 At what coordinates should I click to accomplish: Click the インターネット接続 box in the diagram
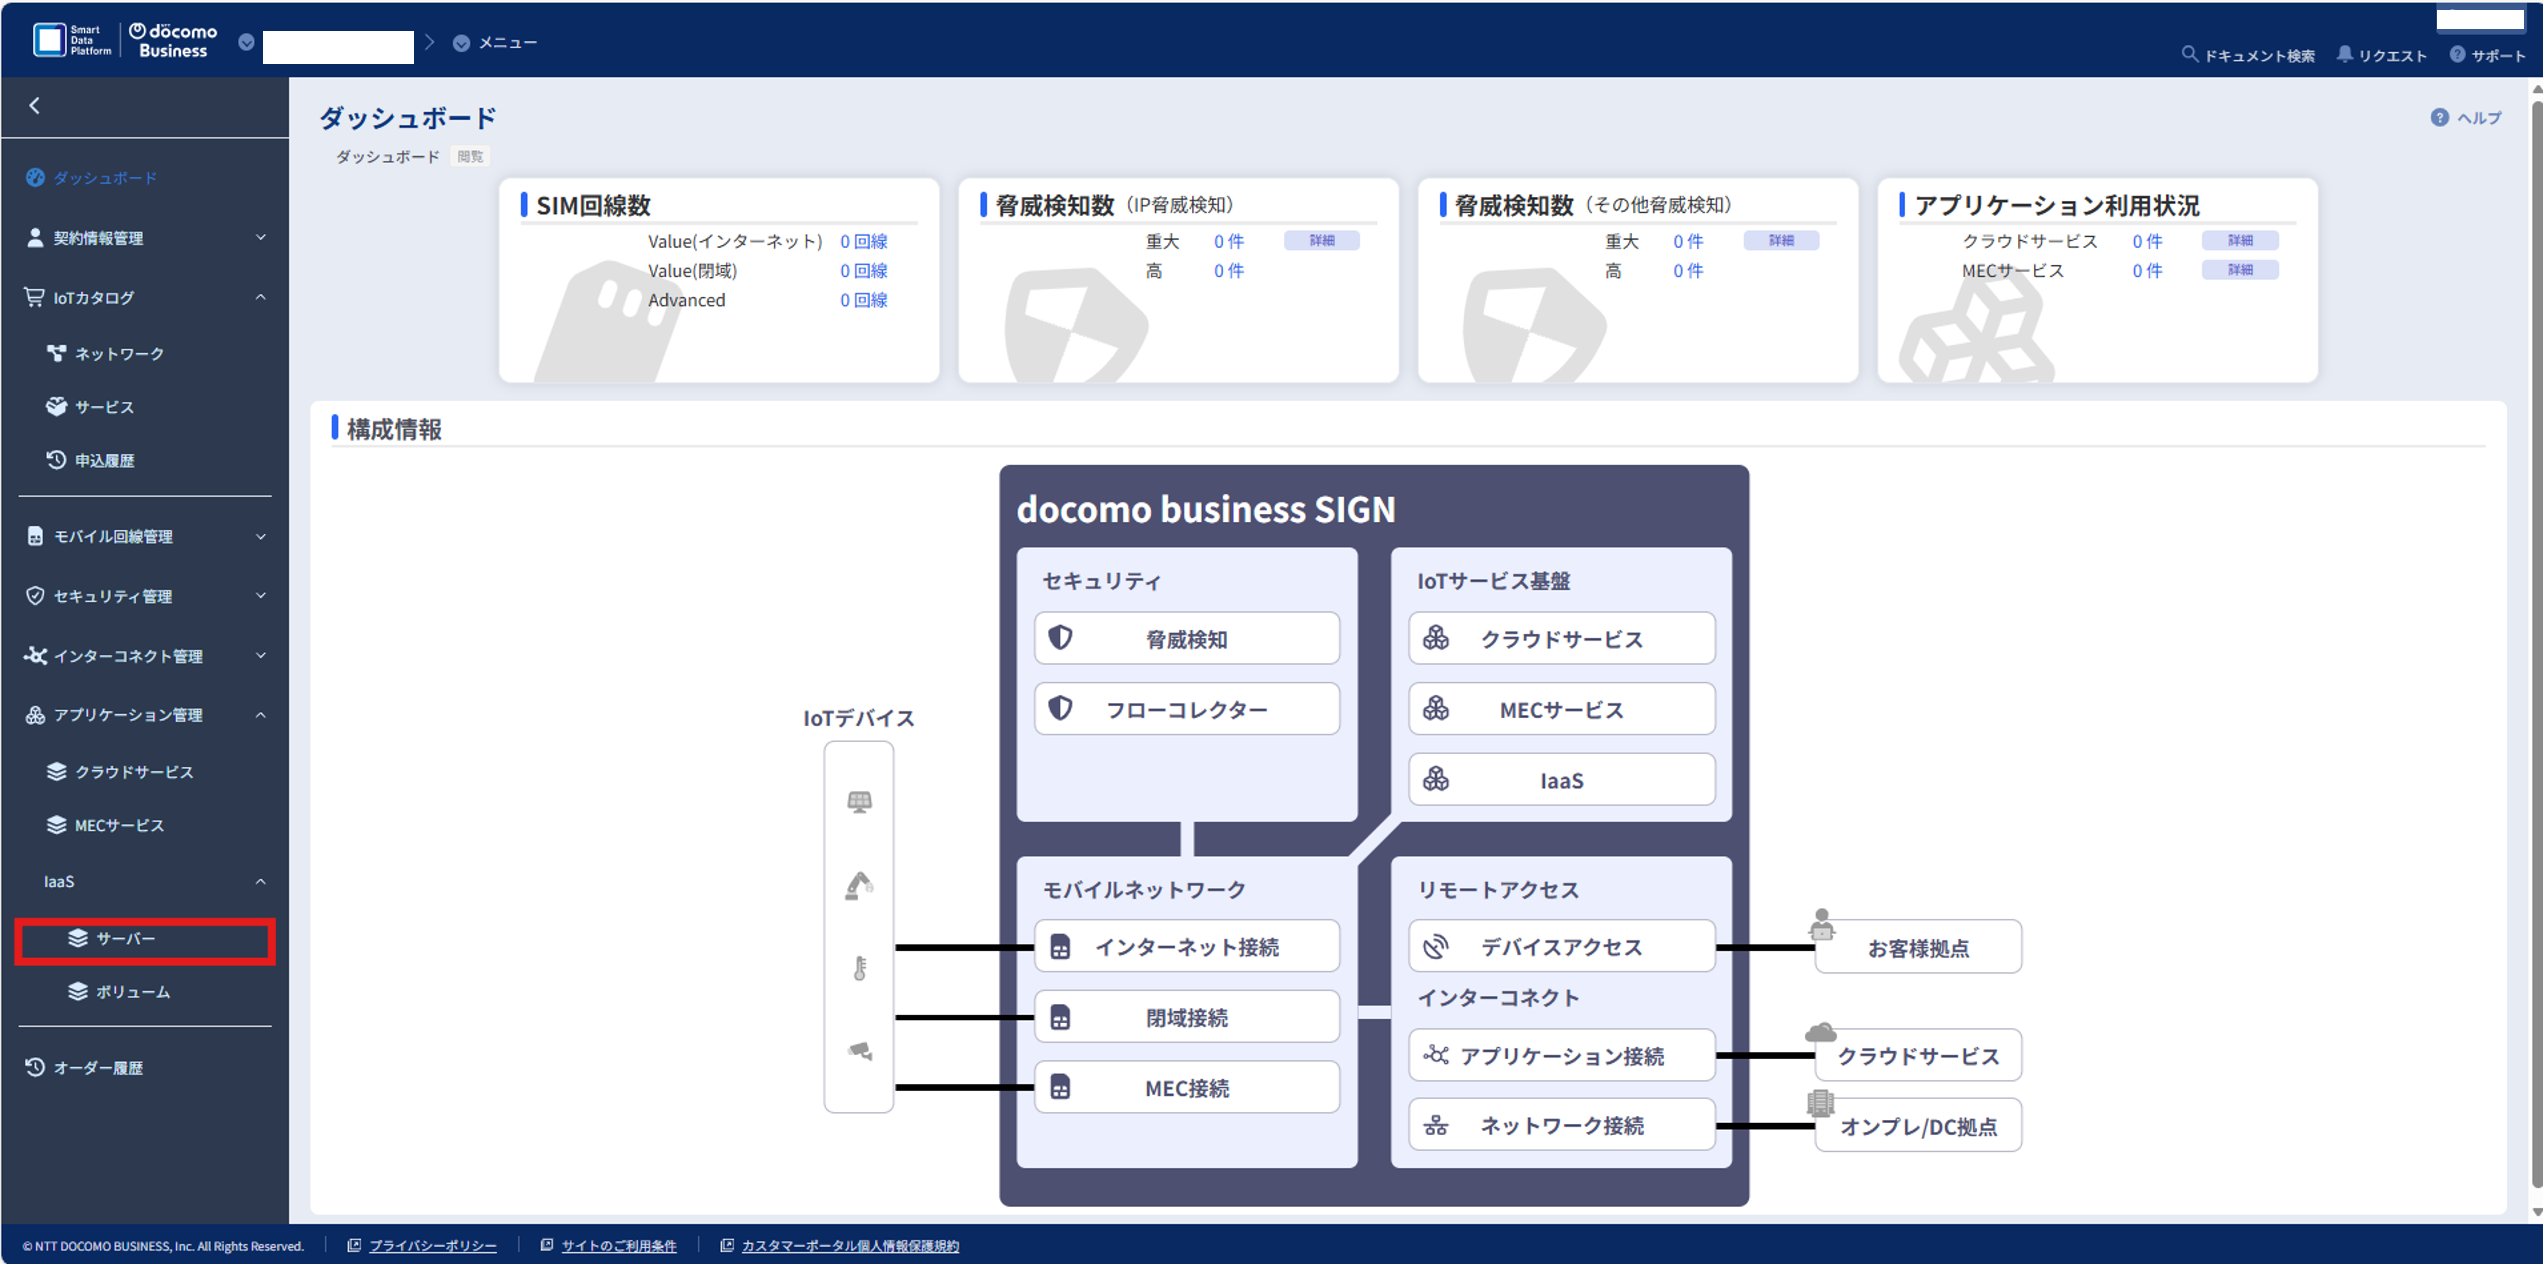coord(1186,947)
